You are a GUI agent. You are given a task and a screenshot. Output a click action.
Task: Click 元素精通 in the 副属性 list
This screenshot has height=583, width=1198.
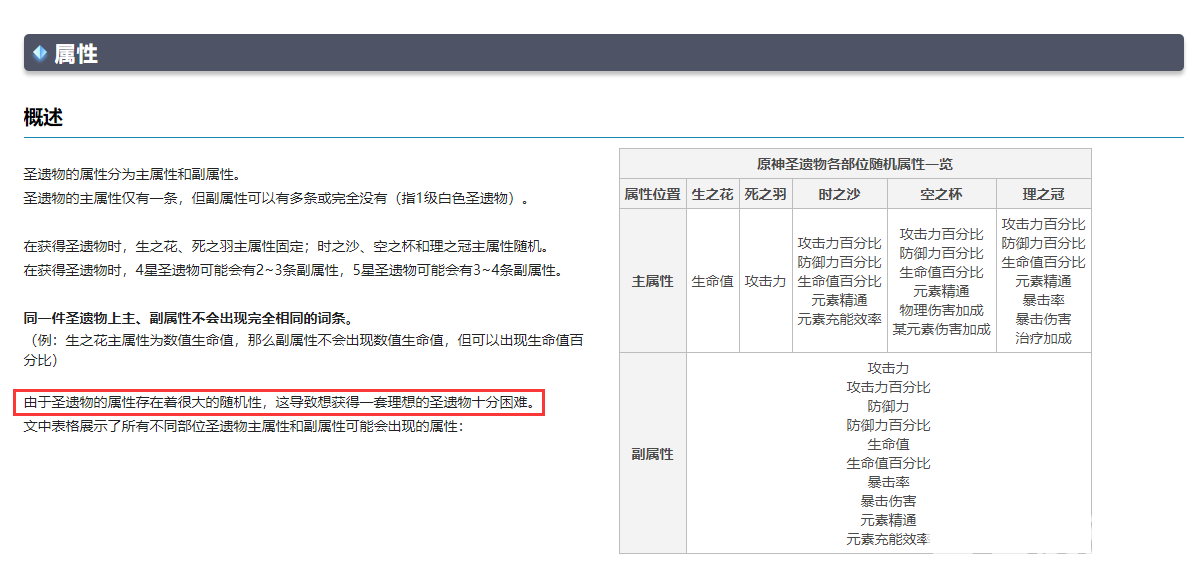pos(889,520)
